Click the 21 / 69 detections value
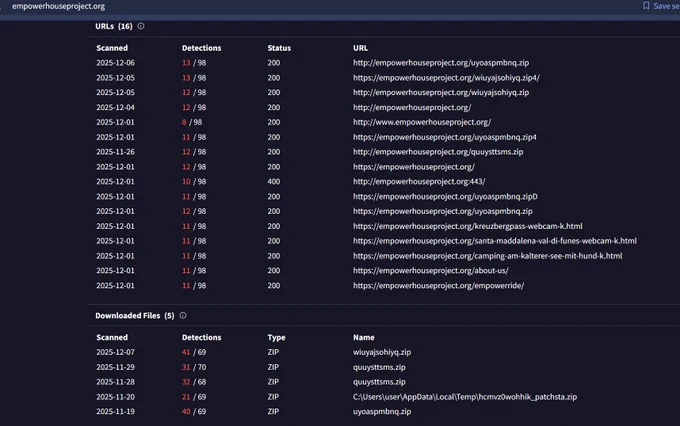680x426 pixels. click(x=194, y=397)
